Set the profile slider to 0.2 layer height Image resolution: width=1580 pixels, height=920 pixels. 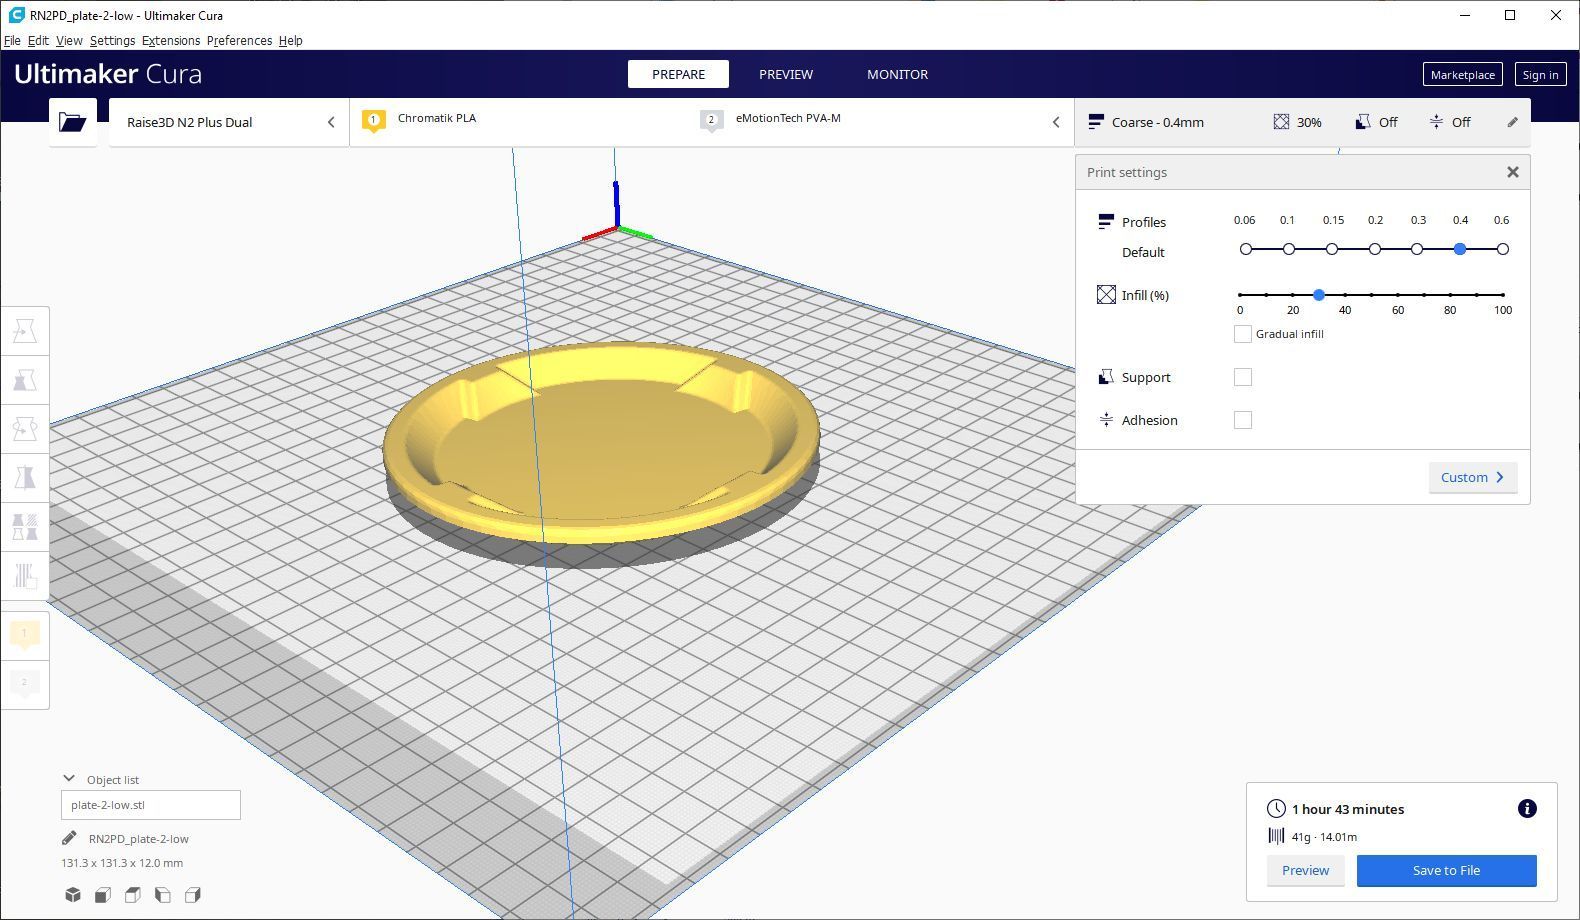(1375, 249)
